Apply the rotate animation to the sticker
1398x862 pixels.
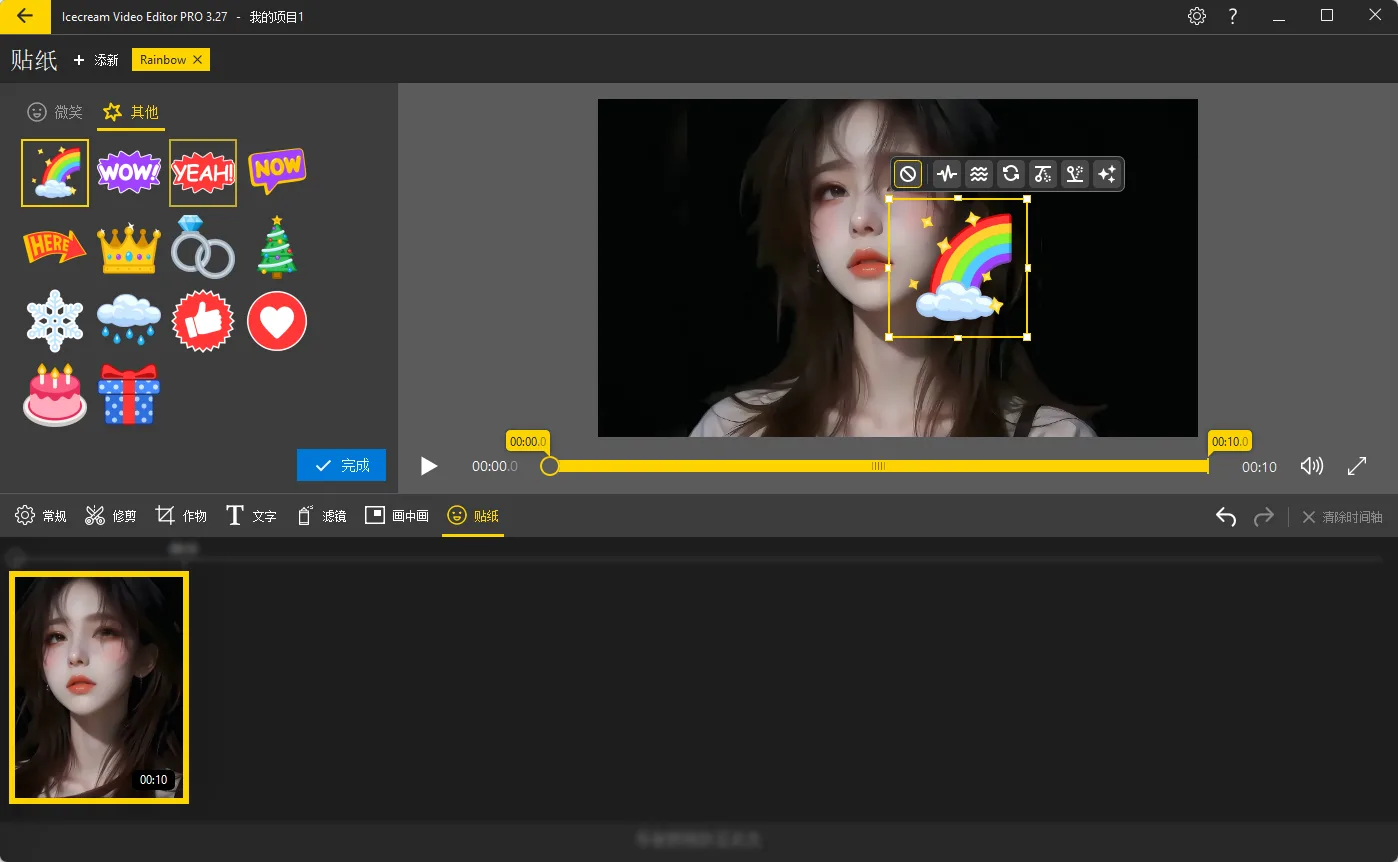pyautogui.click(x=1011, y=174)
